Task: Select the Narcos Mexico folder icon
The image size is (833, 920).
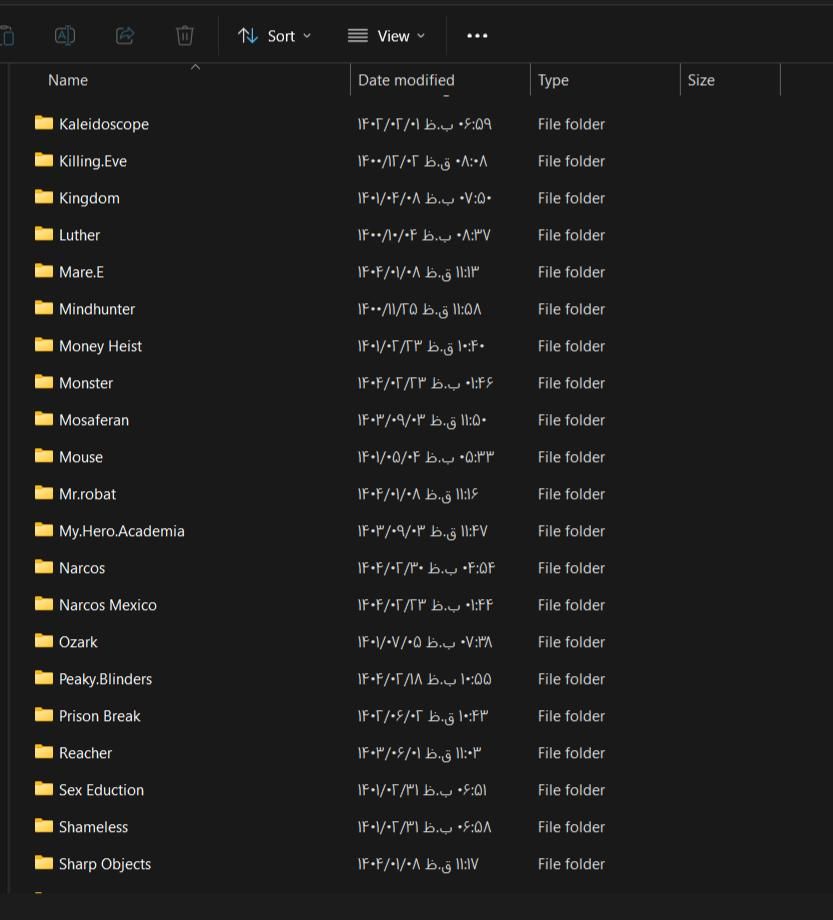Action: point(44,603)
